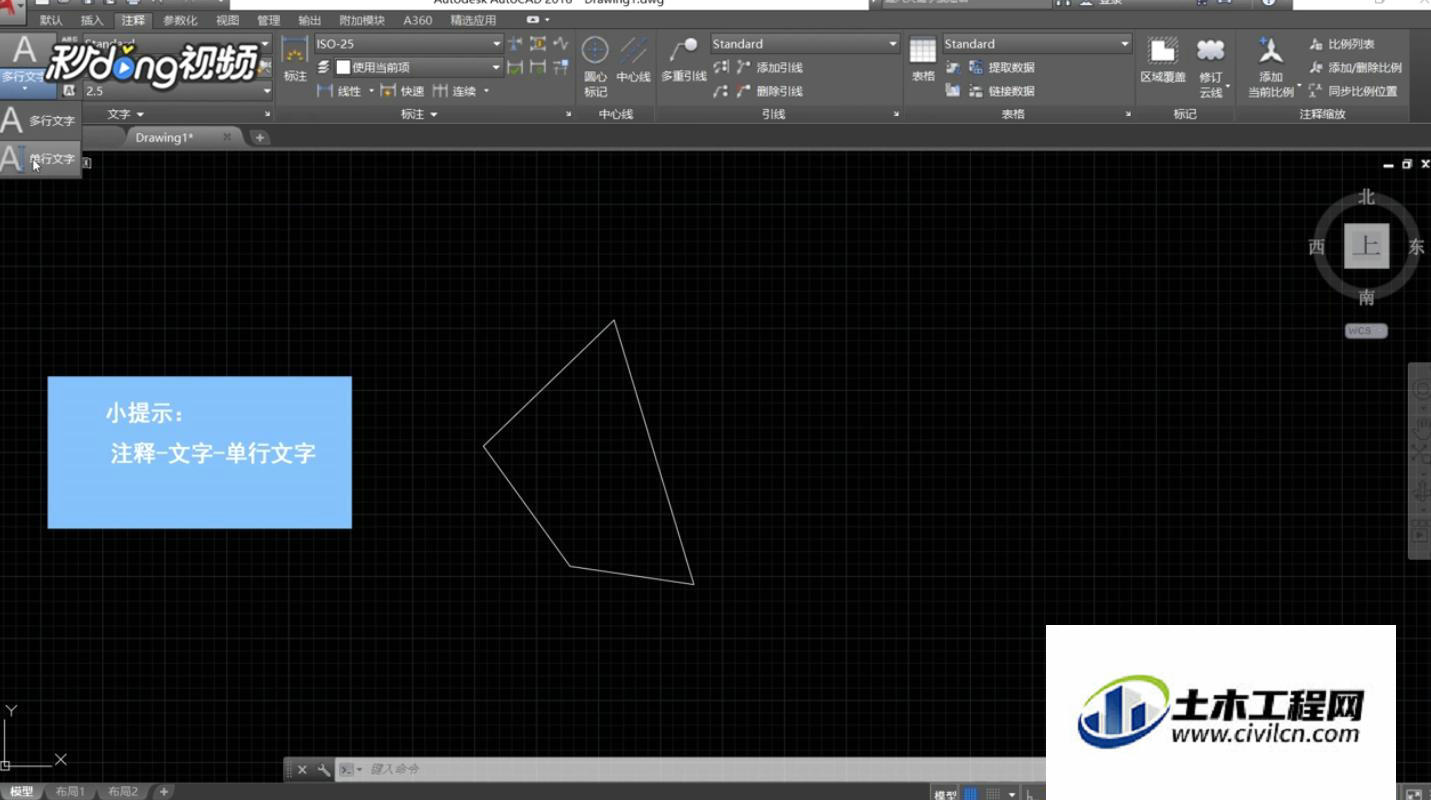
Task: Open the table Standard style dropdown
Action: (1125, 44)
